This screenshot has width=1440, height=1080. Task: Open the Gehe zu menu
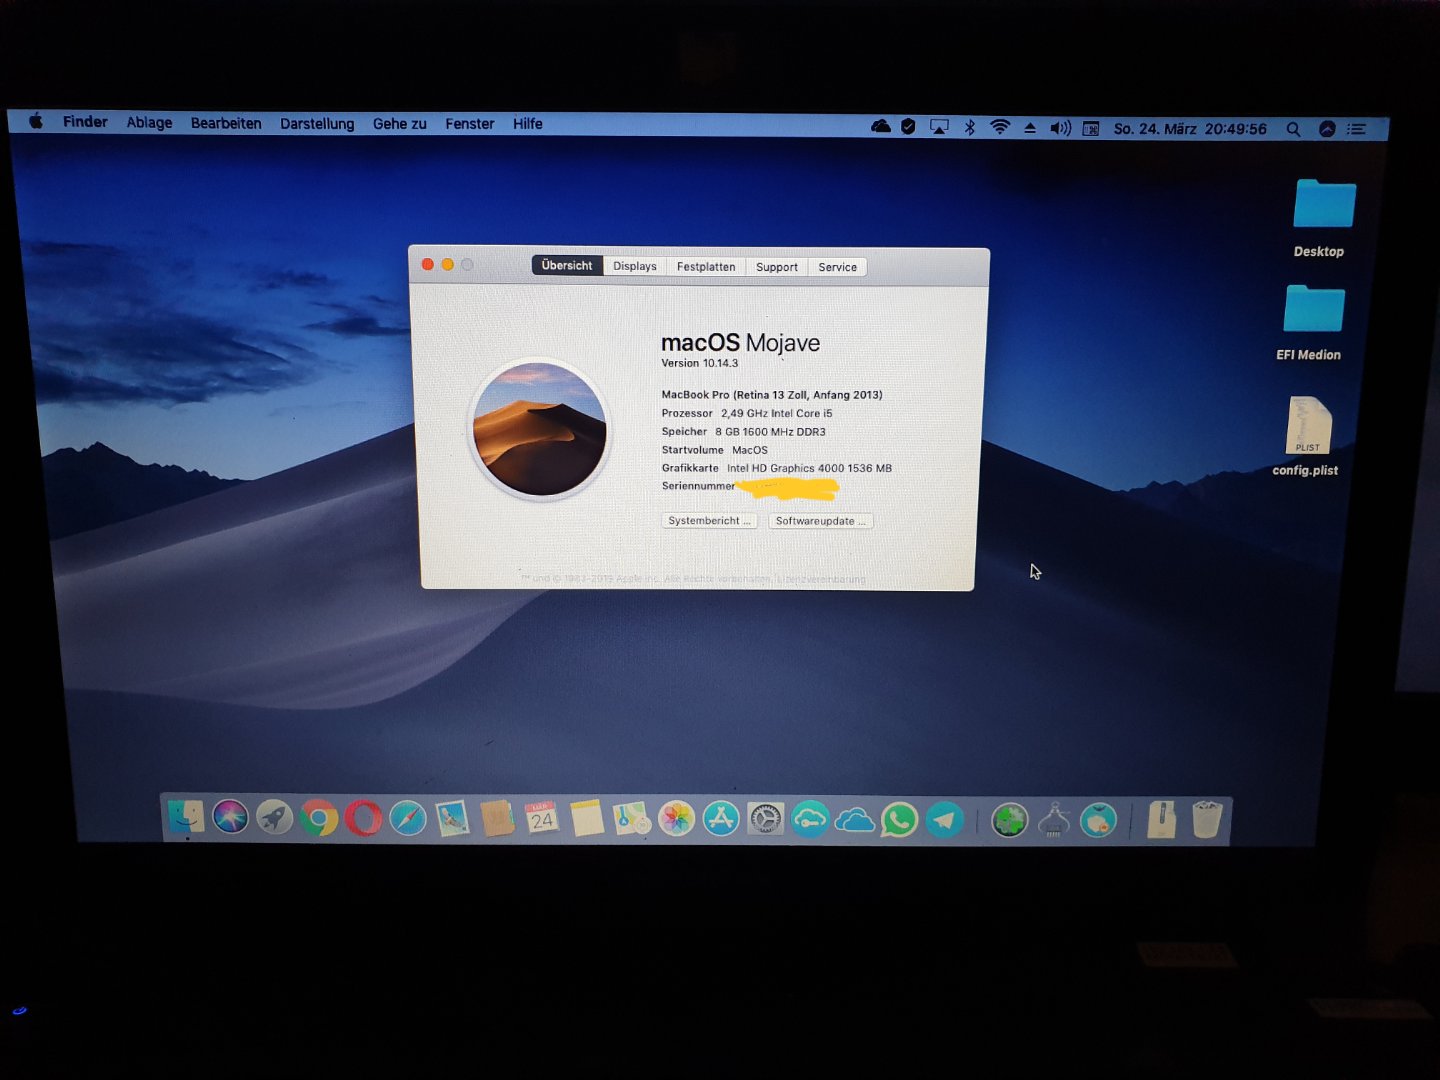tap(400, 124)
